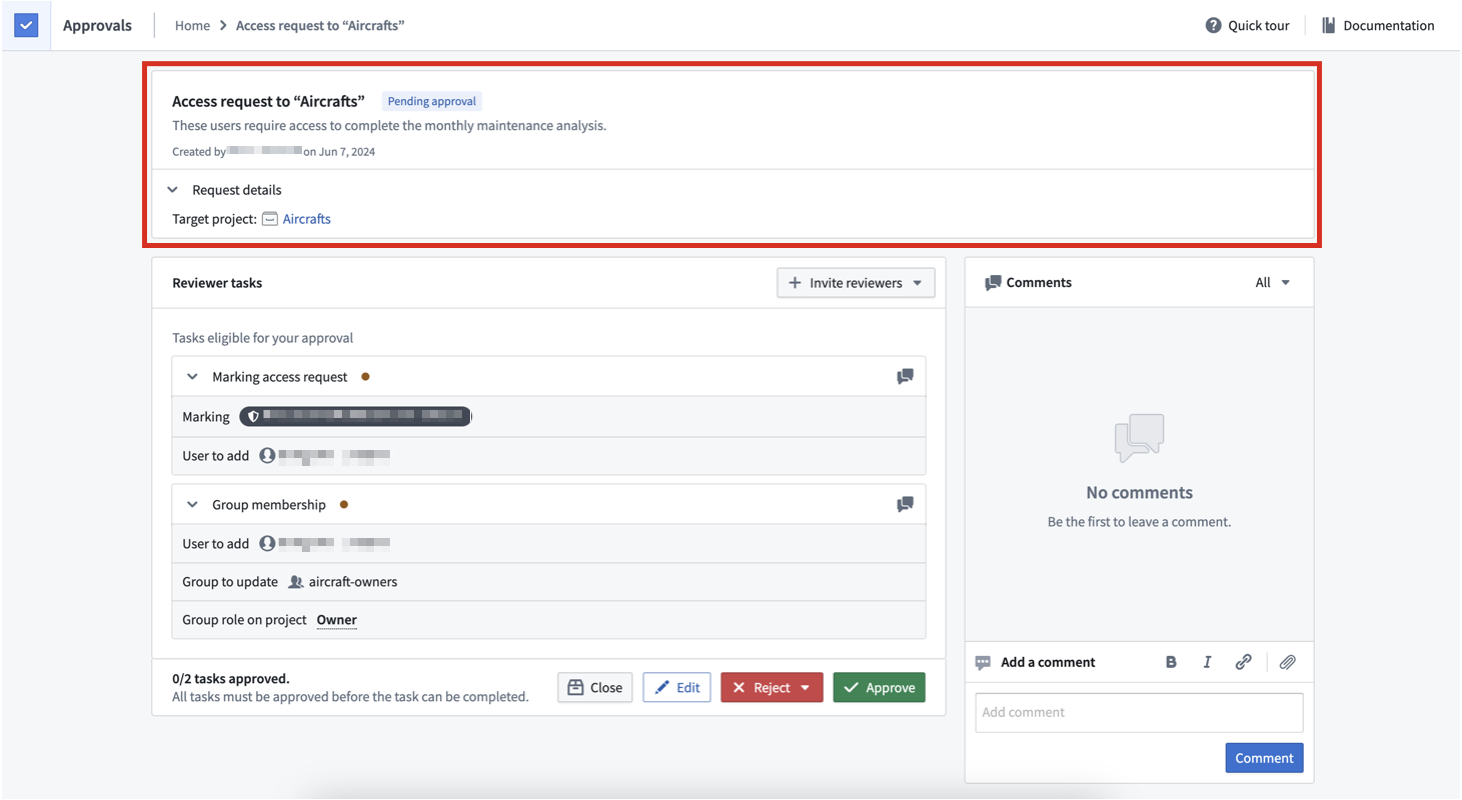Open the Reject button dropdown arrow

click(x=805, y=688)
